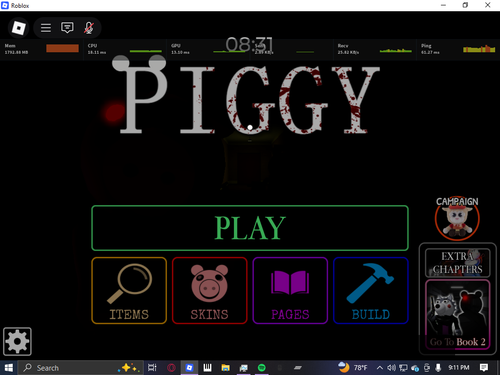
Task: Restore down the Roblox window
Action: tap(465, 5)
